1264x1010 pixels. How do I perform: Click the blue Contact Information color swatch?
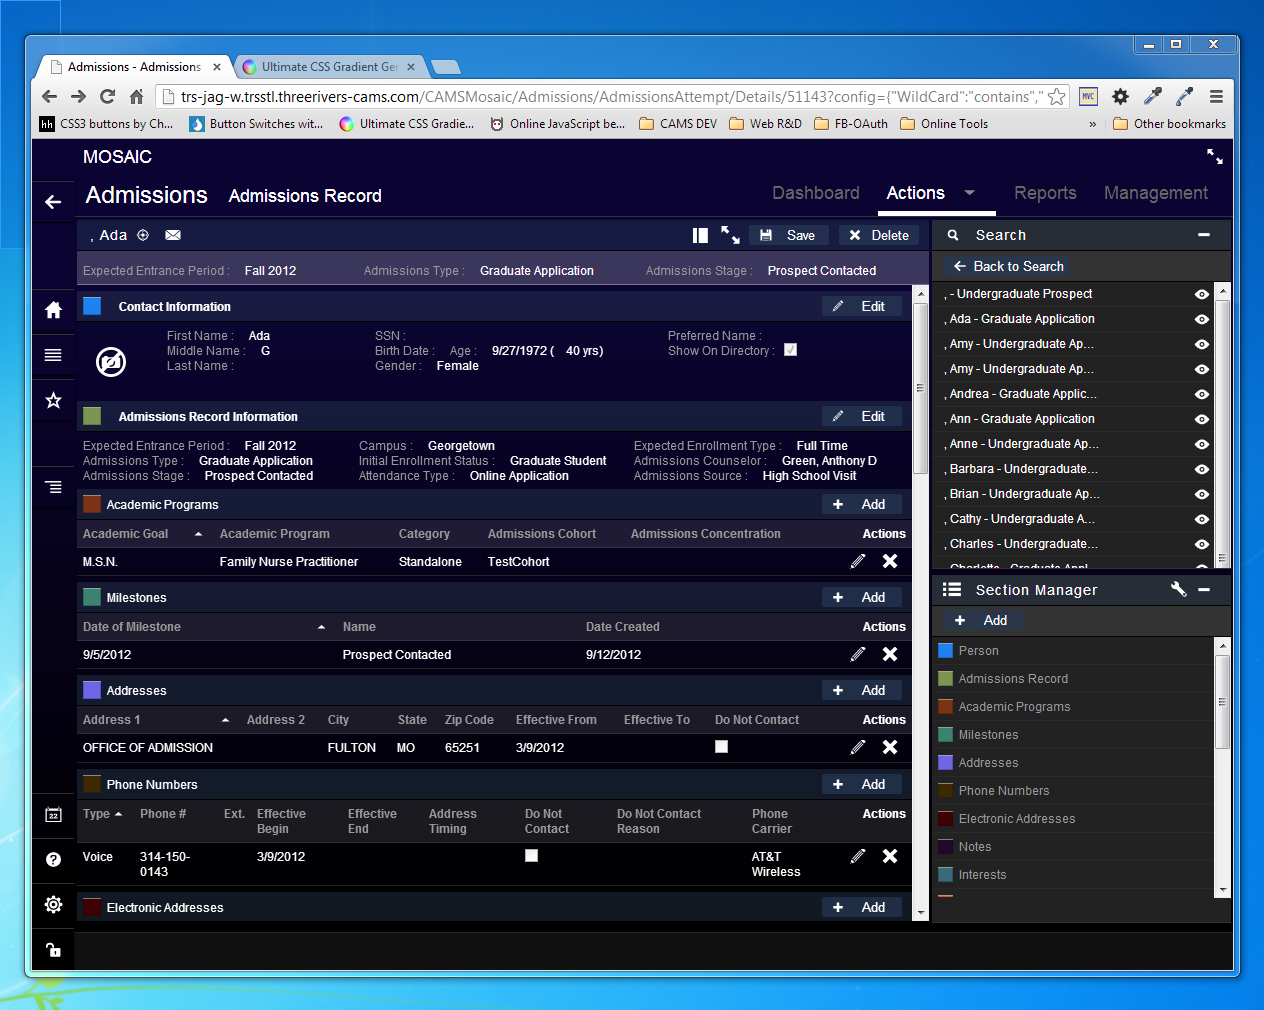pyautogui.click(x=92, y=306)
